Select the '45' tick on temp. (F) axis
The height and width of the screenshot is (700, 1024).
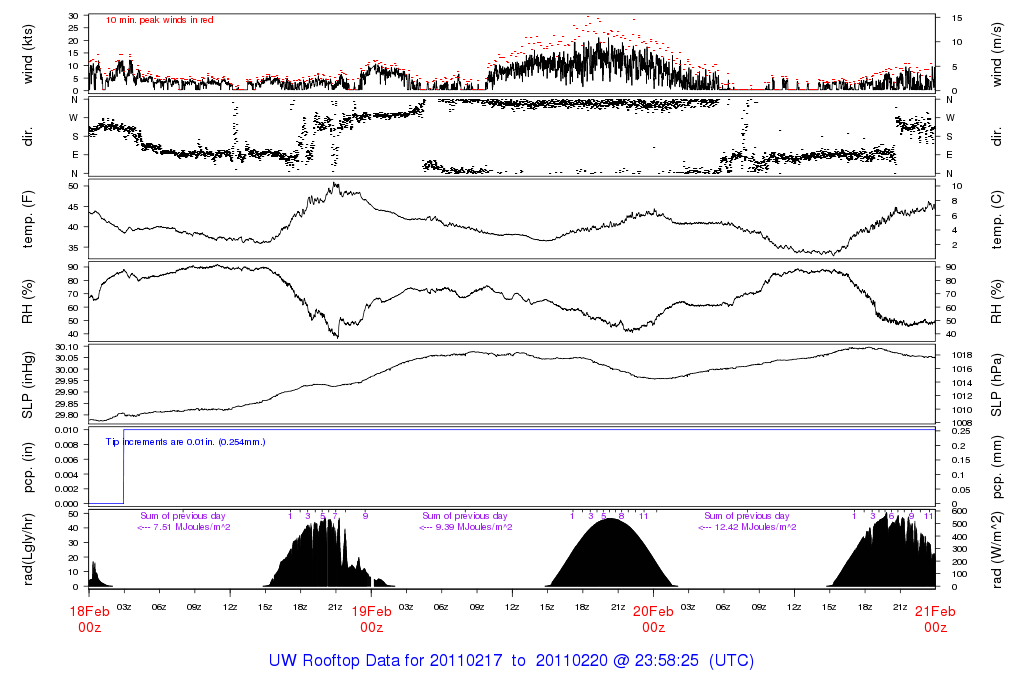tap(73, 207)
